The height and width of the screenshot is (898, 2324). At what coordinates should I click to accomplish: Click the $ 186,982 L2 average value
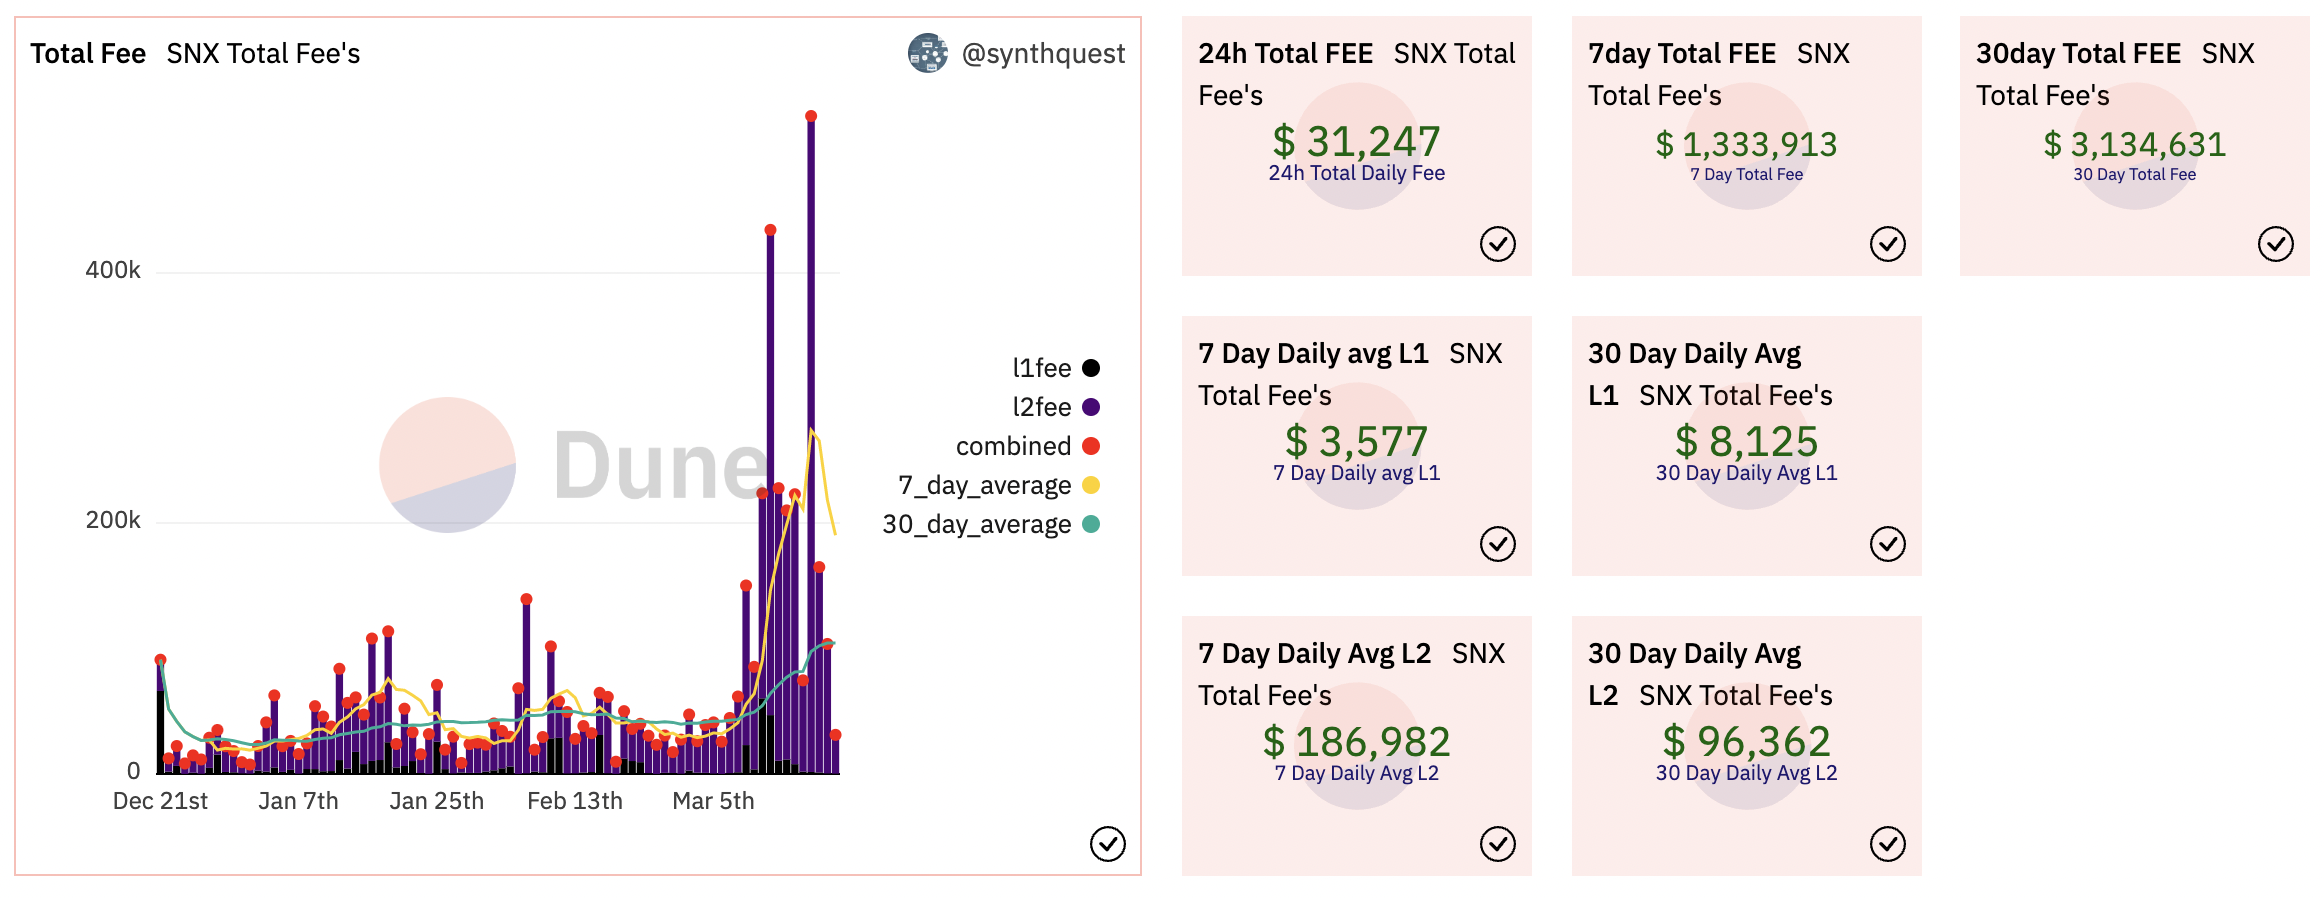click(1356, 742)
